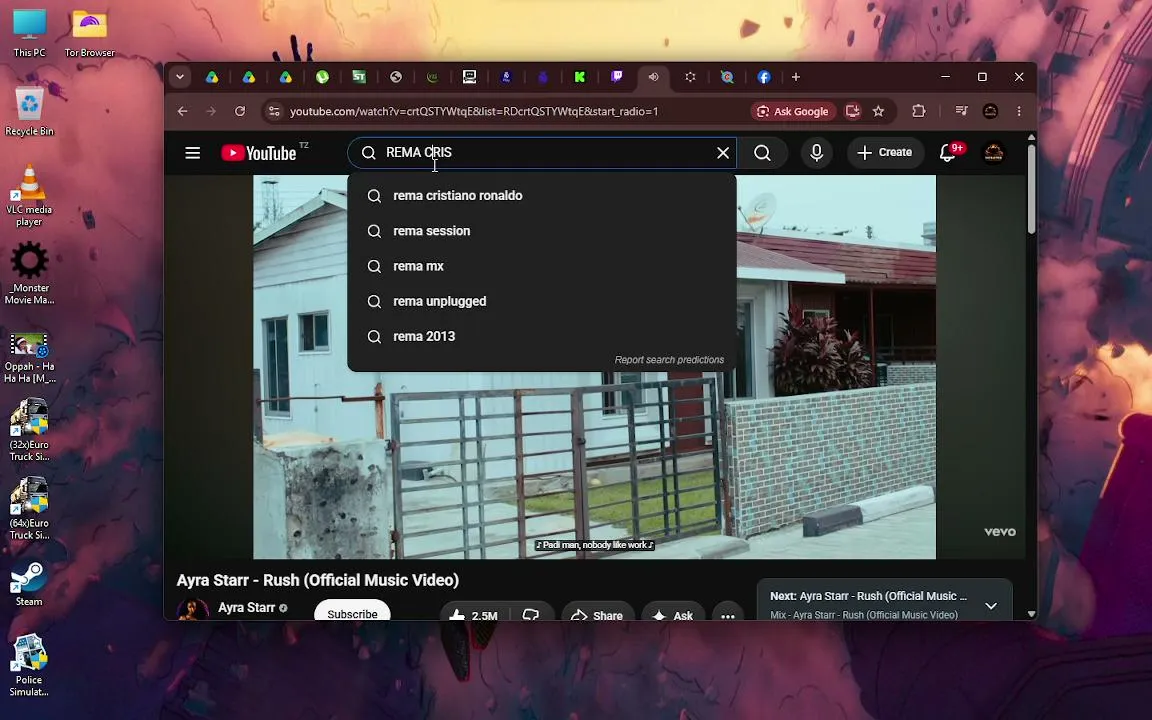Select the active YouTube tab playing audio

(x=653, y=77)
